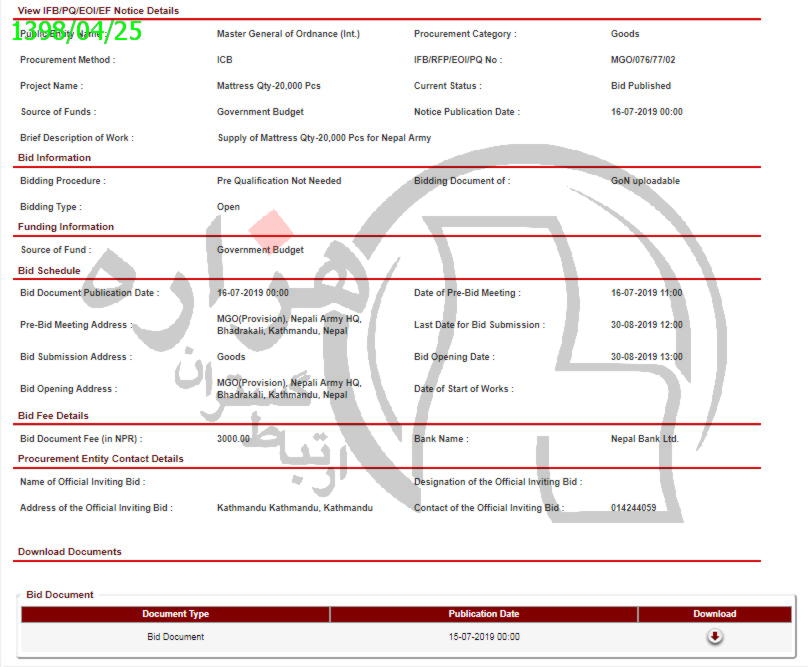
Task: Select the Bid Document row label
Action: (175, 637)
